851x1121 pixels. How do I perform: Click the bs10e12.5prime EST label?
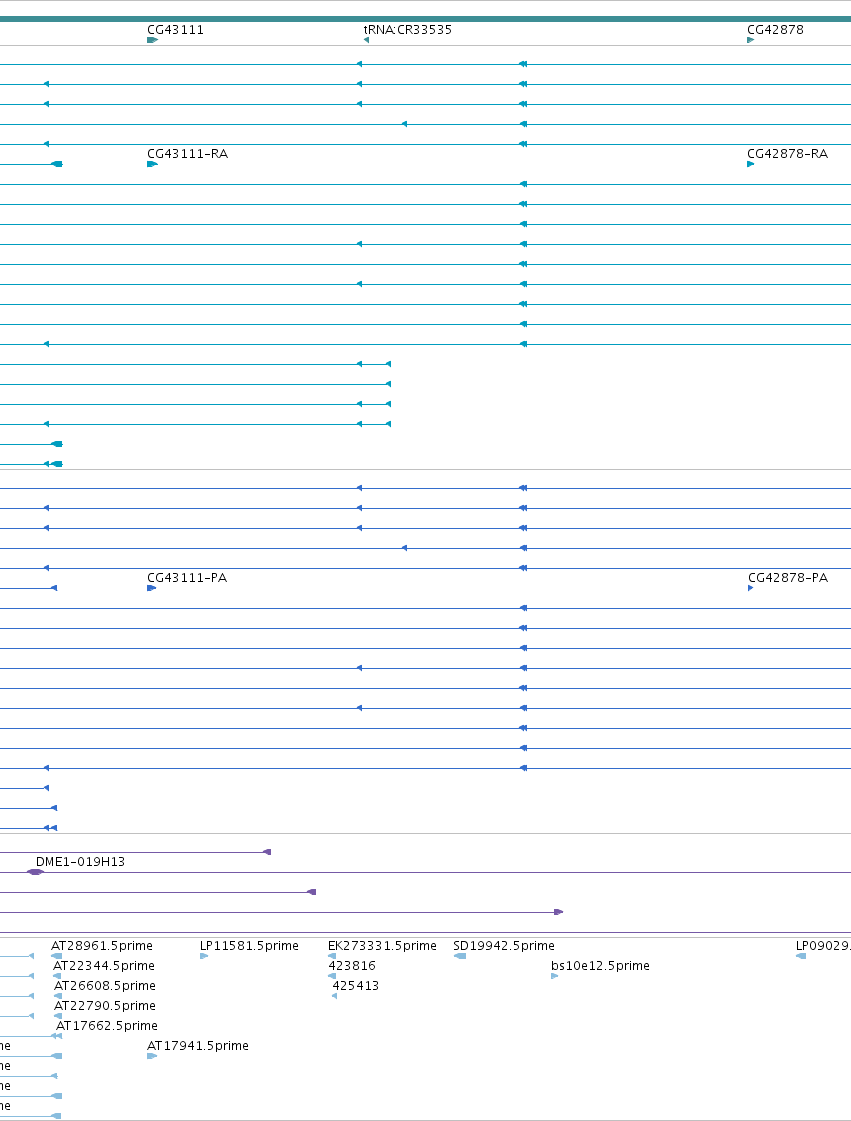600,966
